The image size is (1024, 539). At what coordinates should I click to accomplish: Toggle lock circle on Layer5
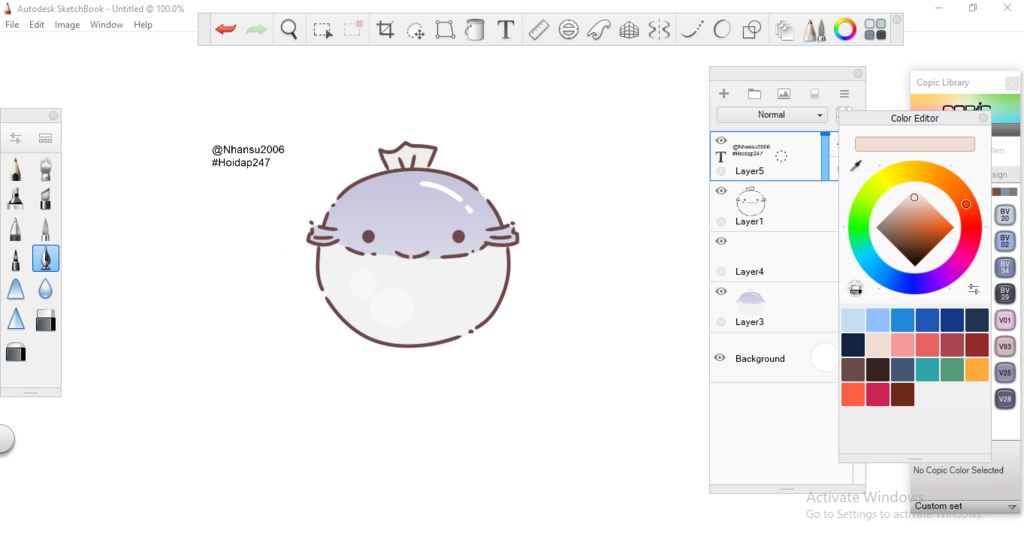coord(721,171)
